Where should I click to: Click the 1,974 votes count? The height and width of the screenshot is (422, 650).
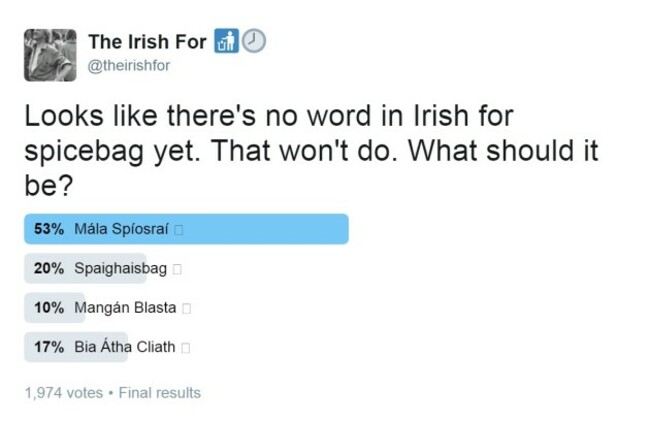pos(63,393)
